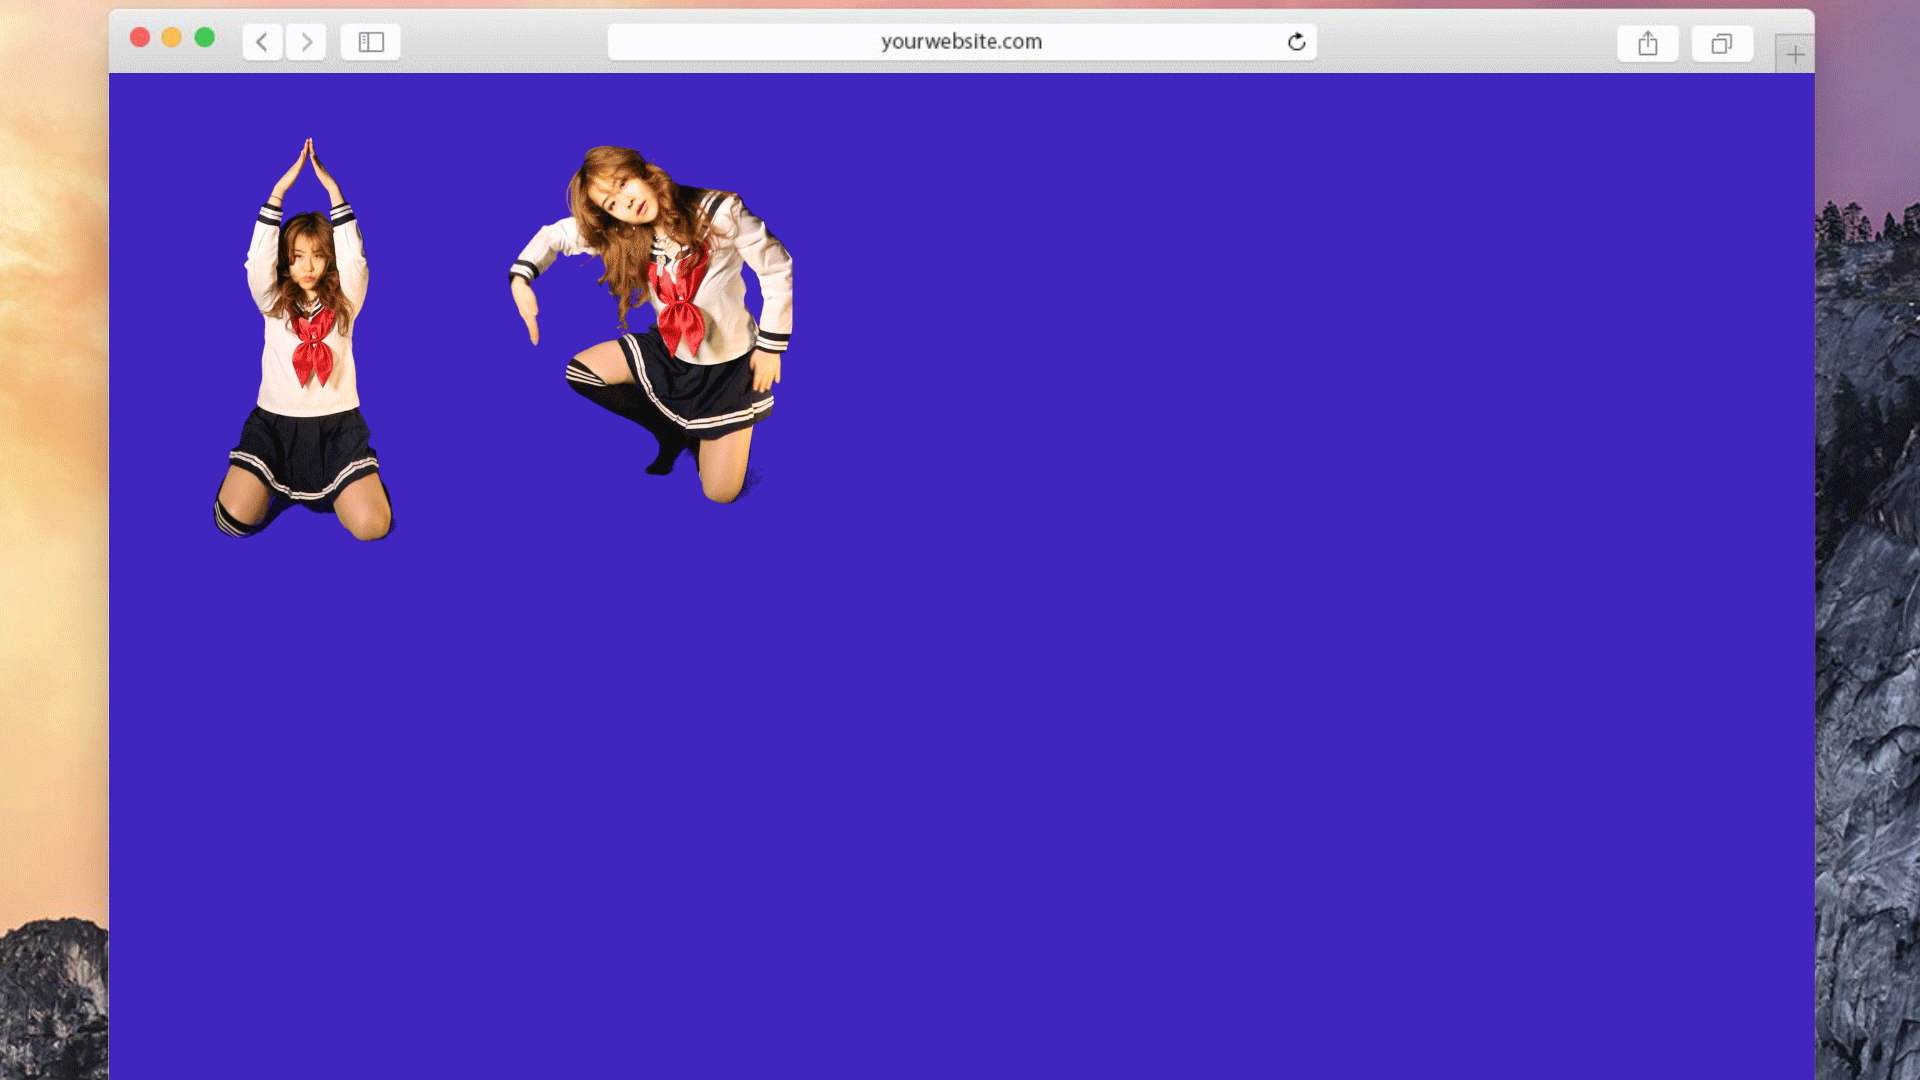This screenshot has width=1920, height=1080.
Task: Open a new tab with plus
Action: click(x=1795, y=54)
